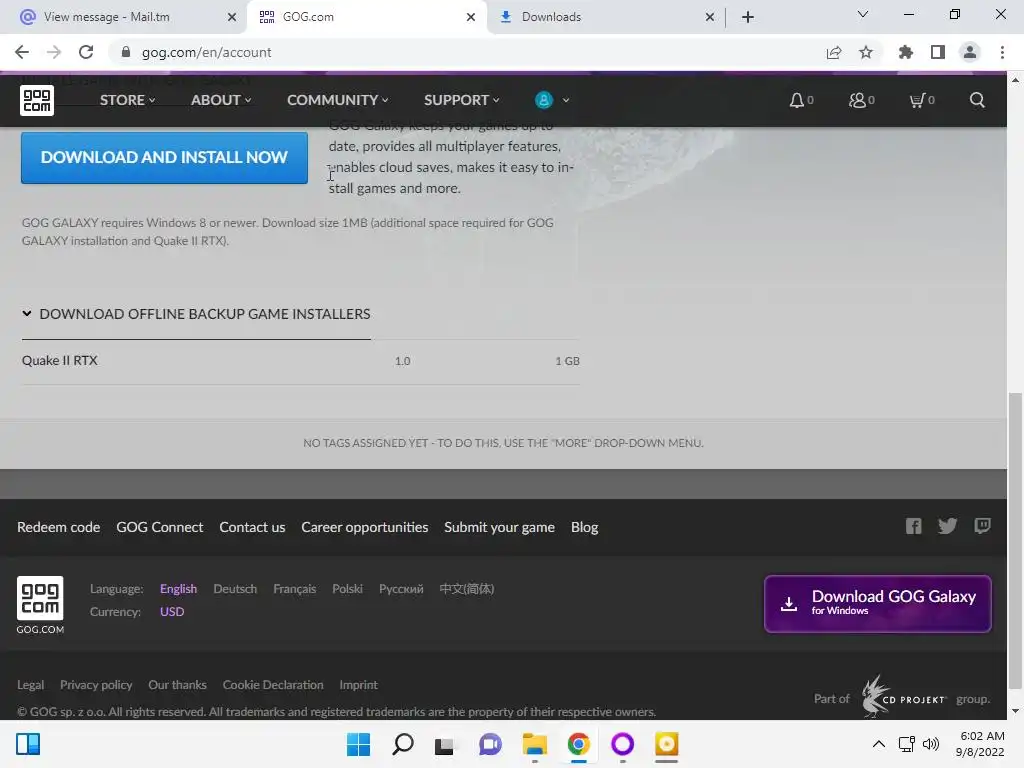Switch language to Français

295,588
